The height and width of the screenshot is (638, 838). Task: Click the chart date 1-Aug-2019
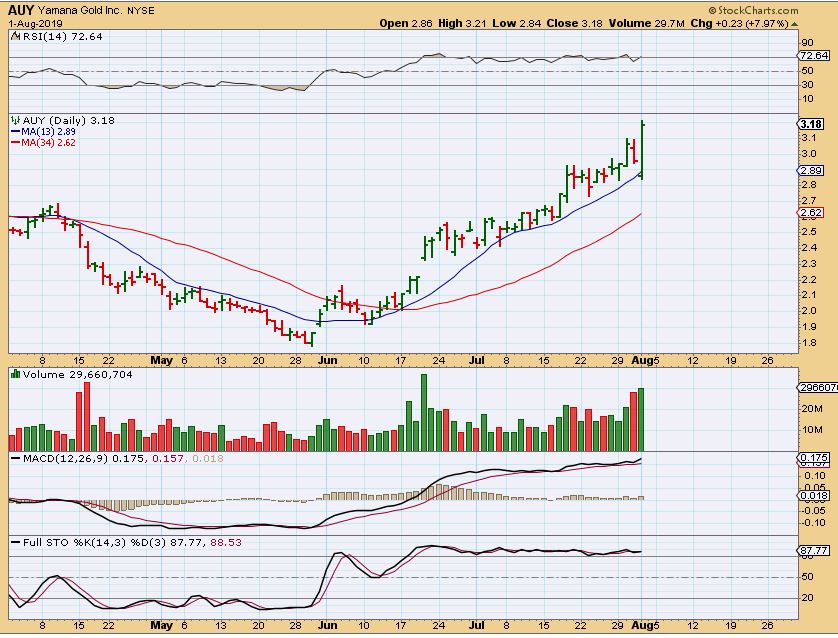[35, 24]
